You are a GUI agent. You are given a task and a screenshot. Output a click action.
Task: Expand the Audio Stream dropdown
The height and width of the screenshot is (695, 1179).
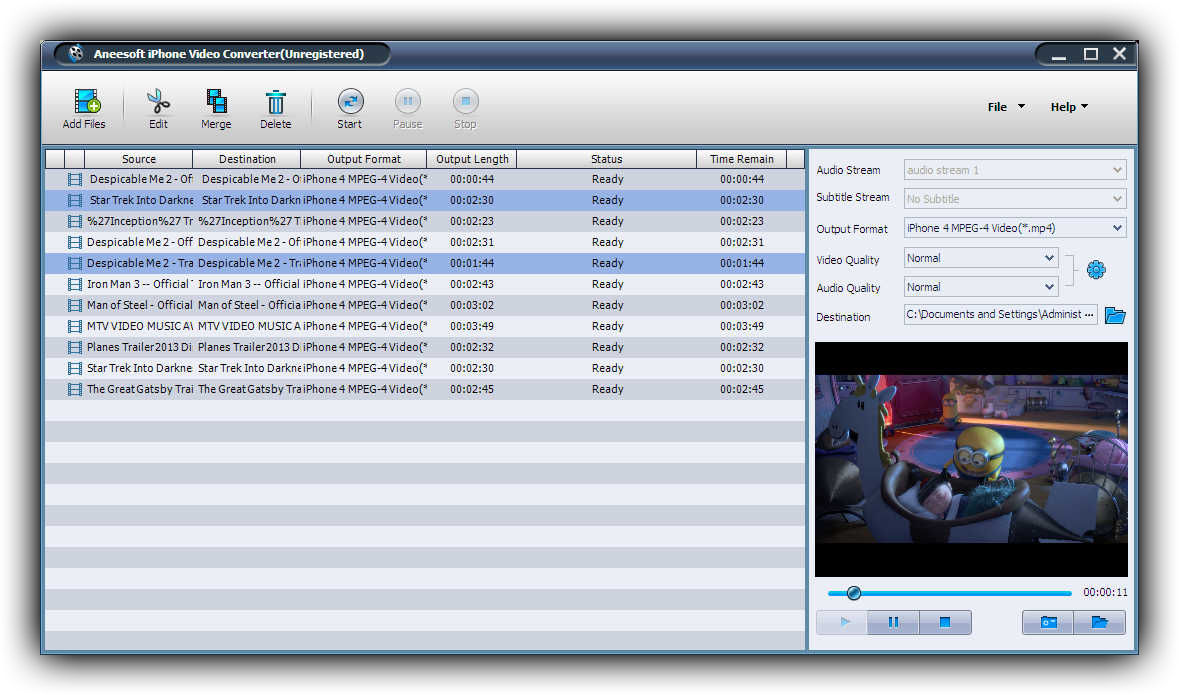[x=1015, y=170]
